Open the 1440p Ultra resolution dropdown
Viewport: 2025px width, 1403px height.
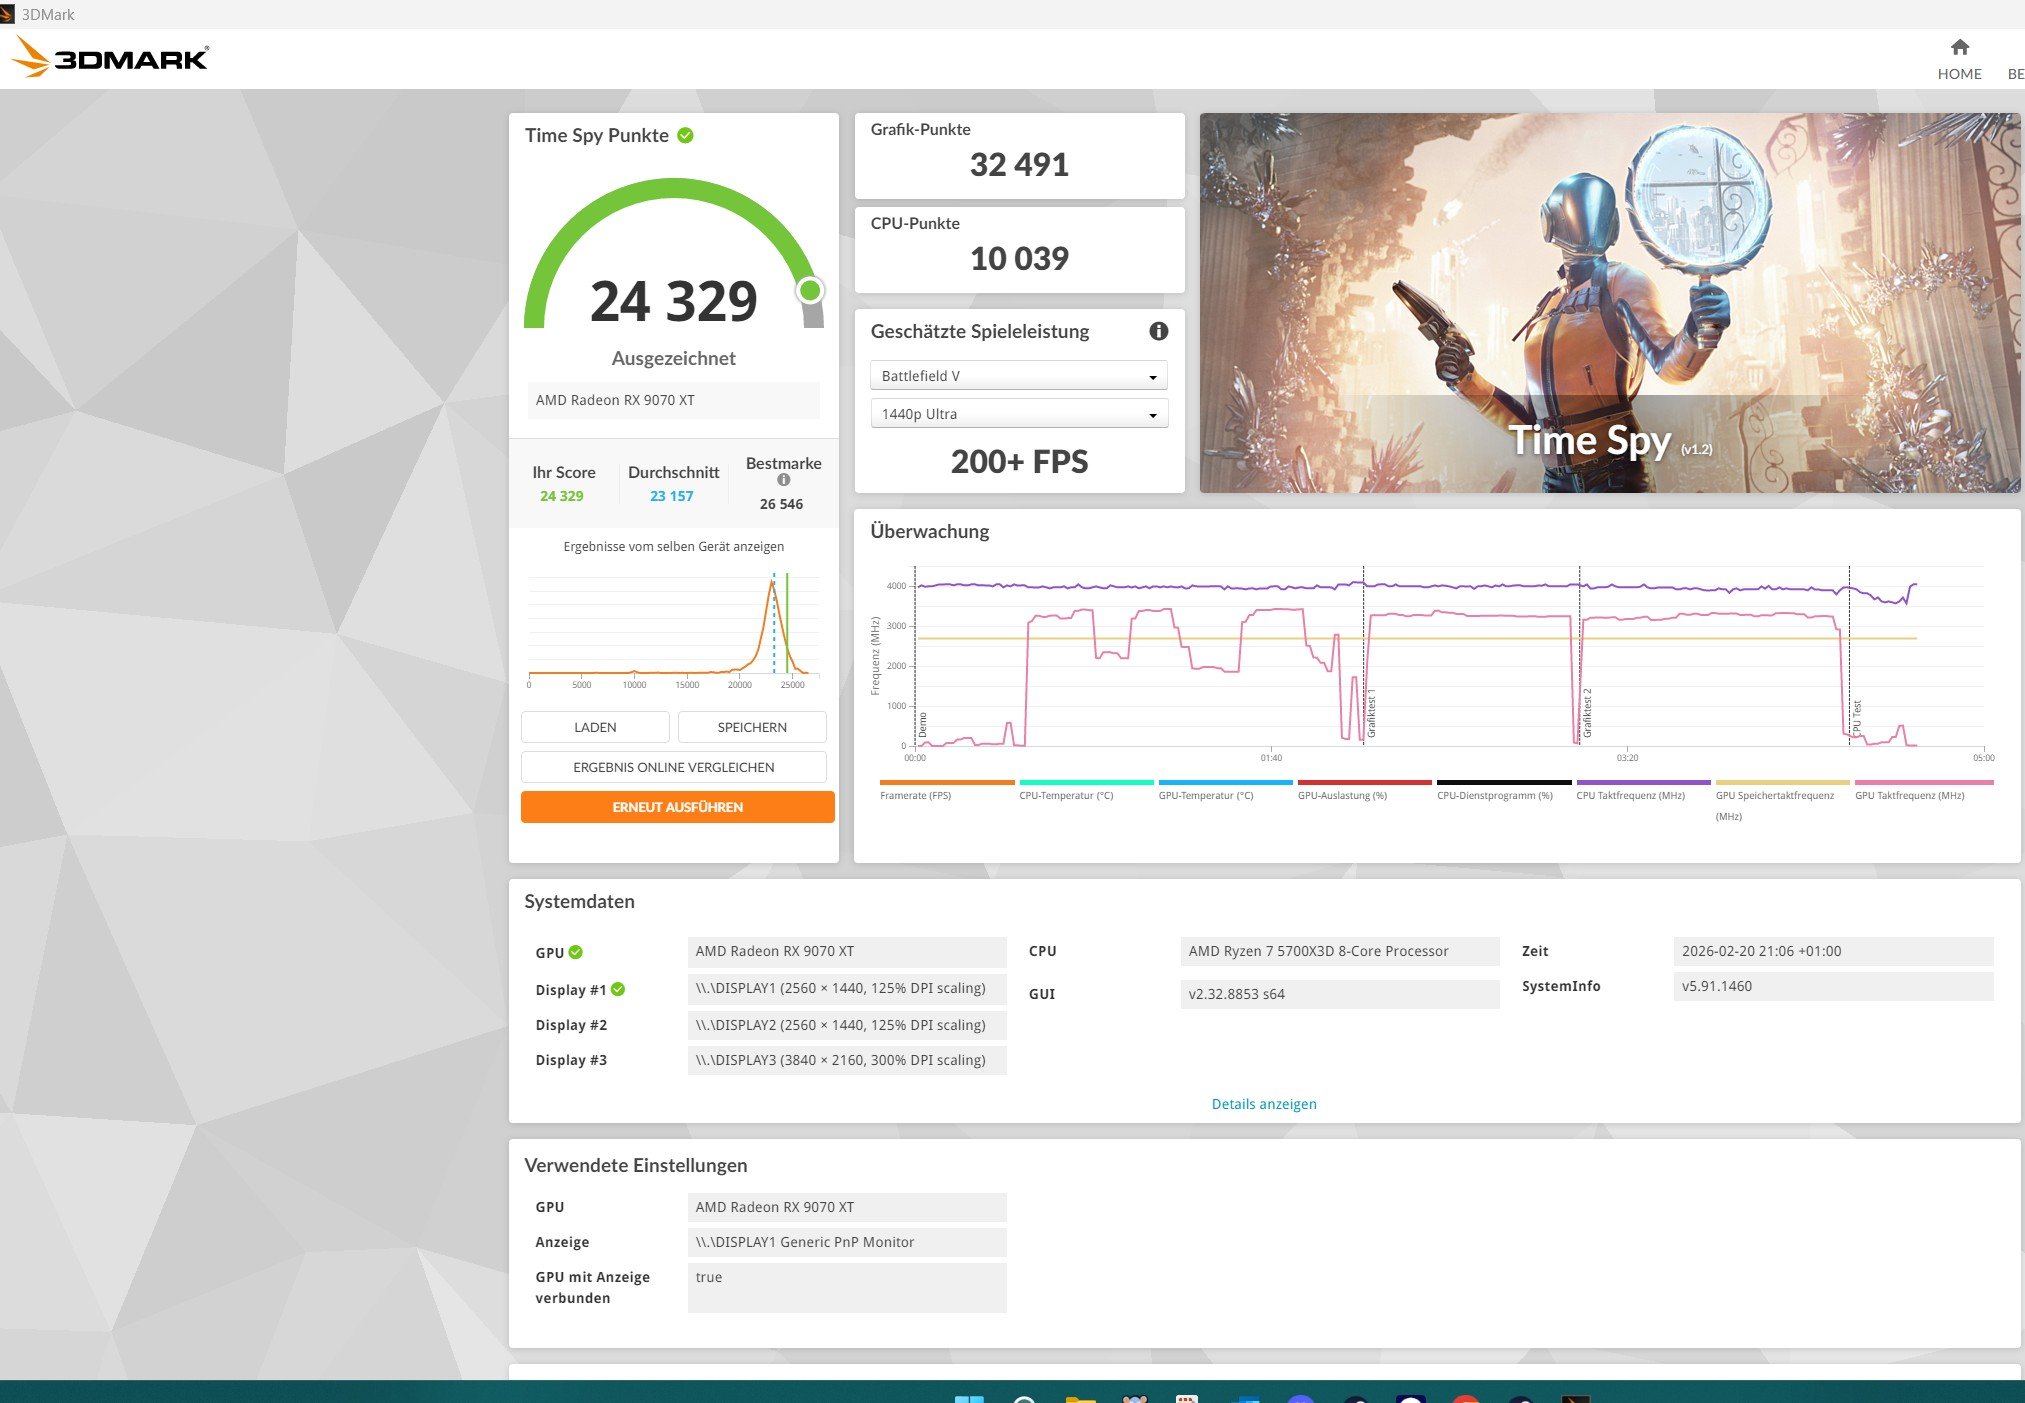(1018, 414)
